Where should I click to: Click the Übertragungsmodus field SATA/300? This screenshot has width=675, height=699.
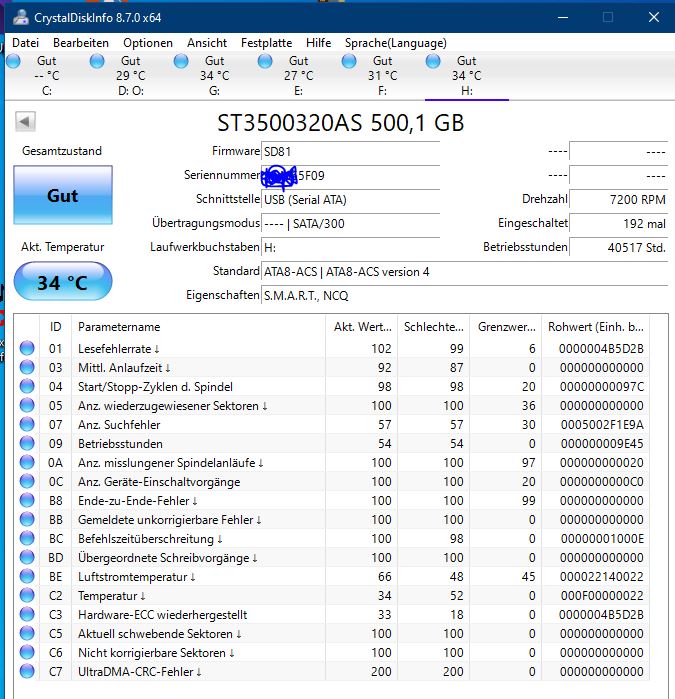(x=350, y=224)
